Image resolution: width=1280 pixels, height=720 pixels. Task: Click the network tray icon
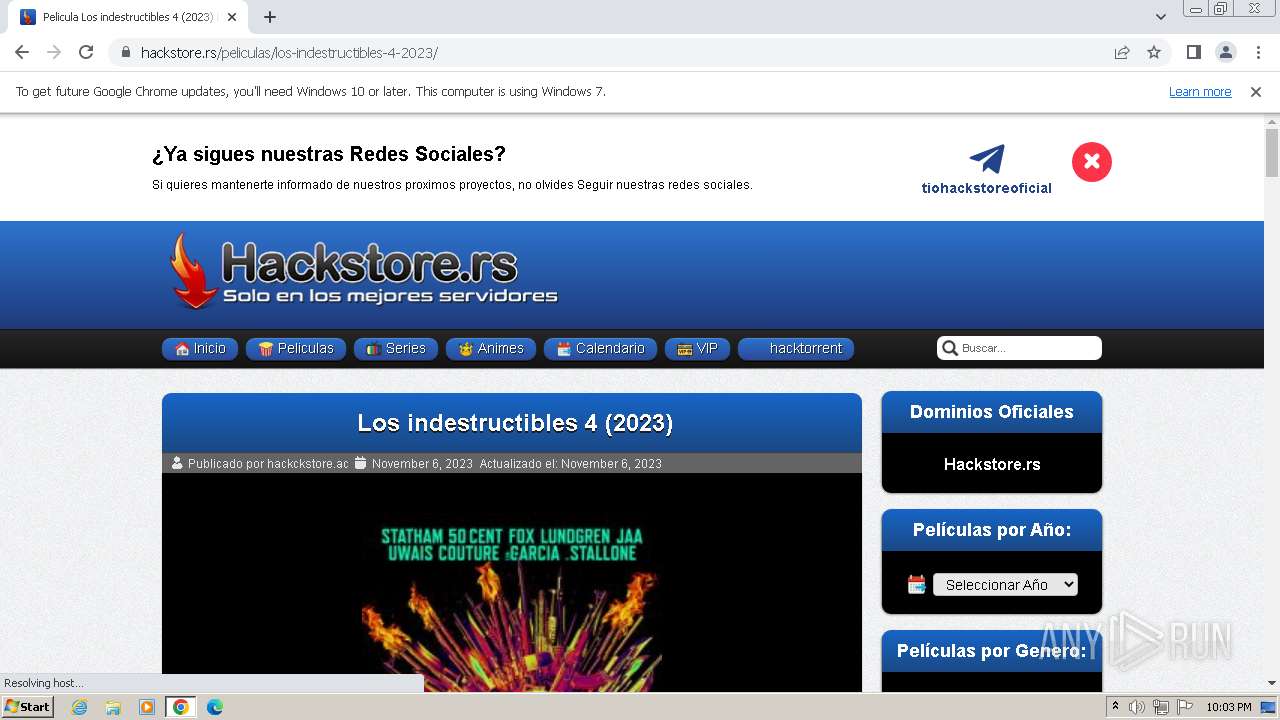(x=1161, y=707)
